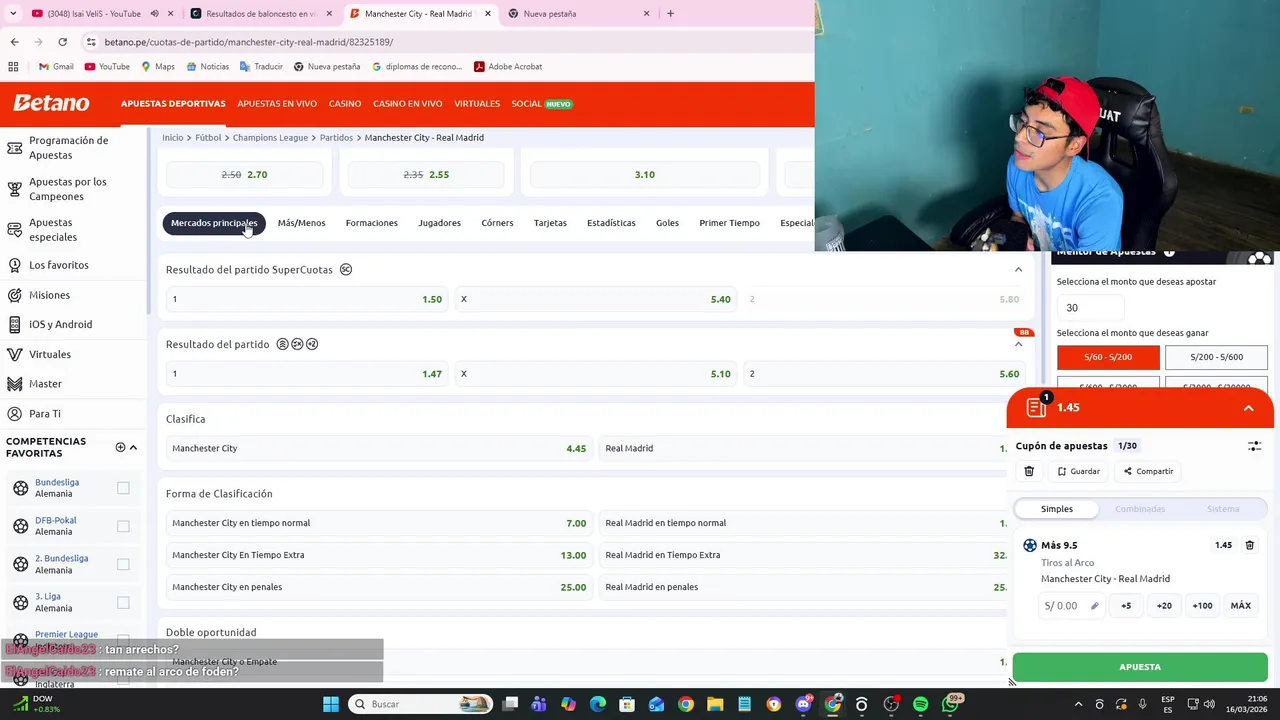Share the coupon with Compartir button
Screen dimensions: 1280x720
coord(1148,471)
